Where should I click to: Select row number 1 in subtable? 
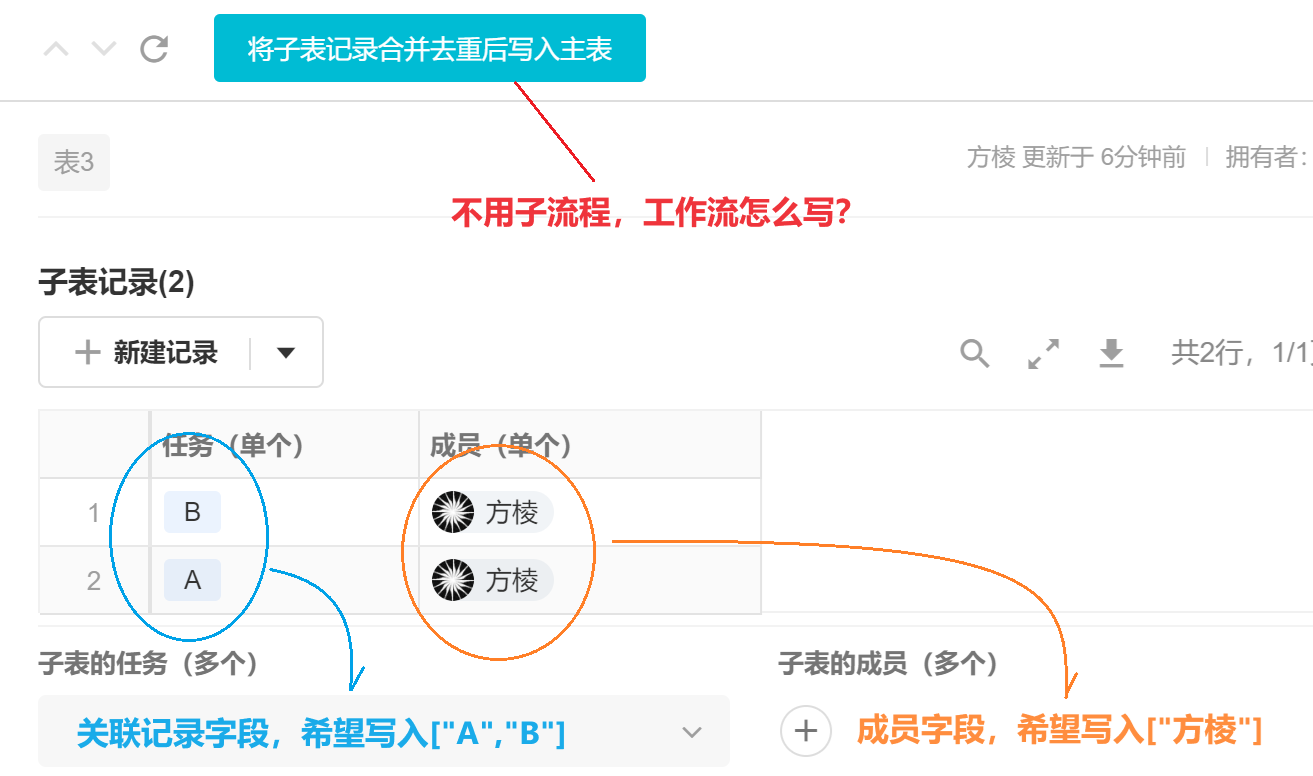[x=94, y=513]
